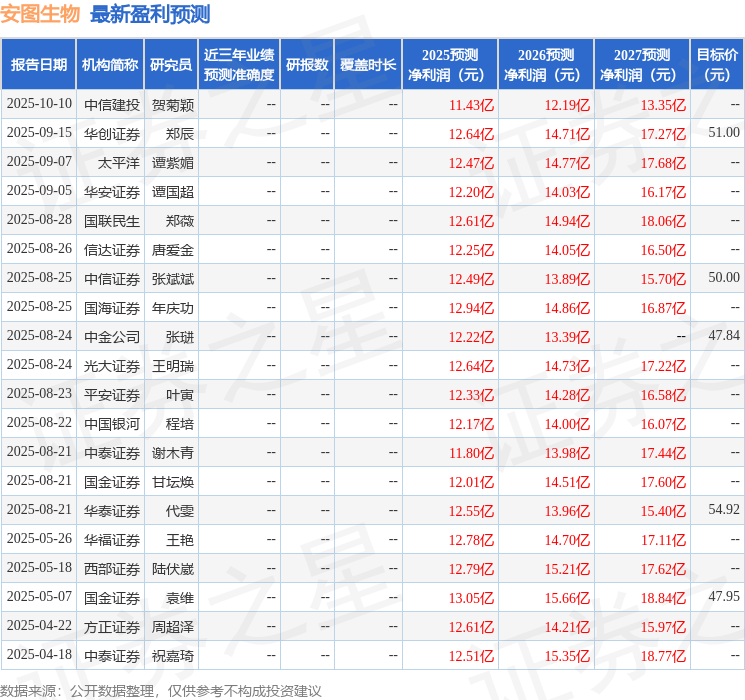Click the 2025预测净利润 column header
The height and width of the screenshot is (700, 745).
point(450,65)
